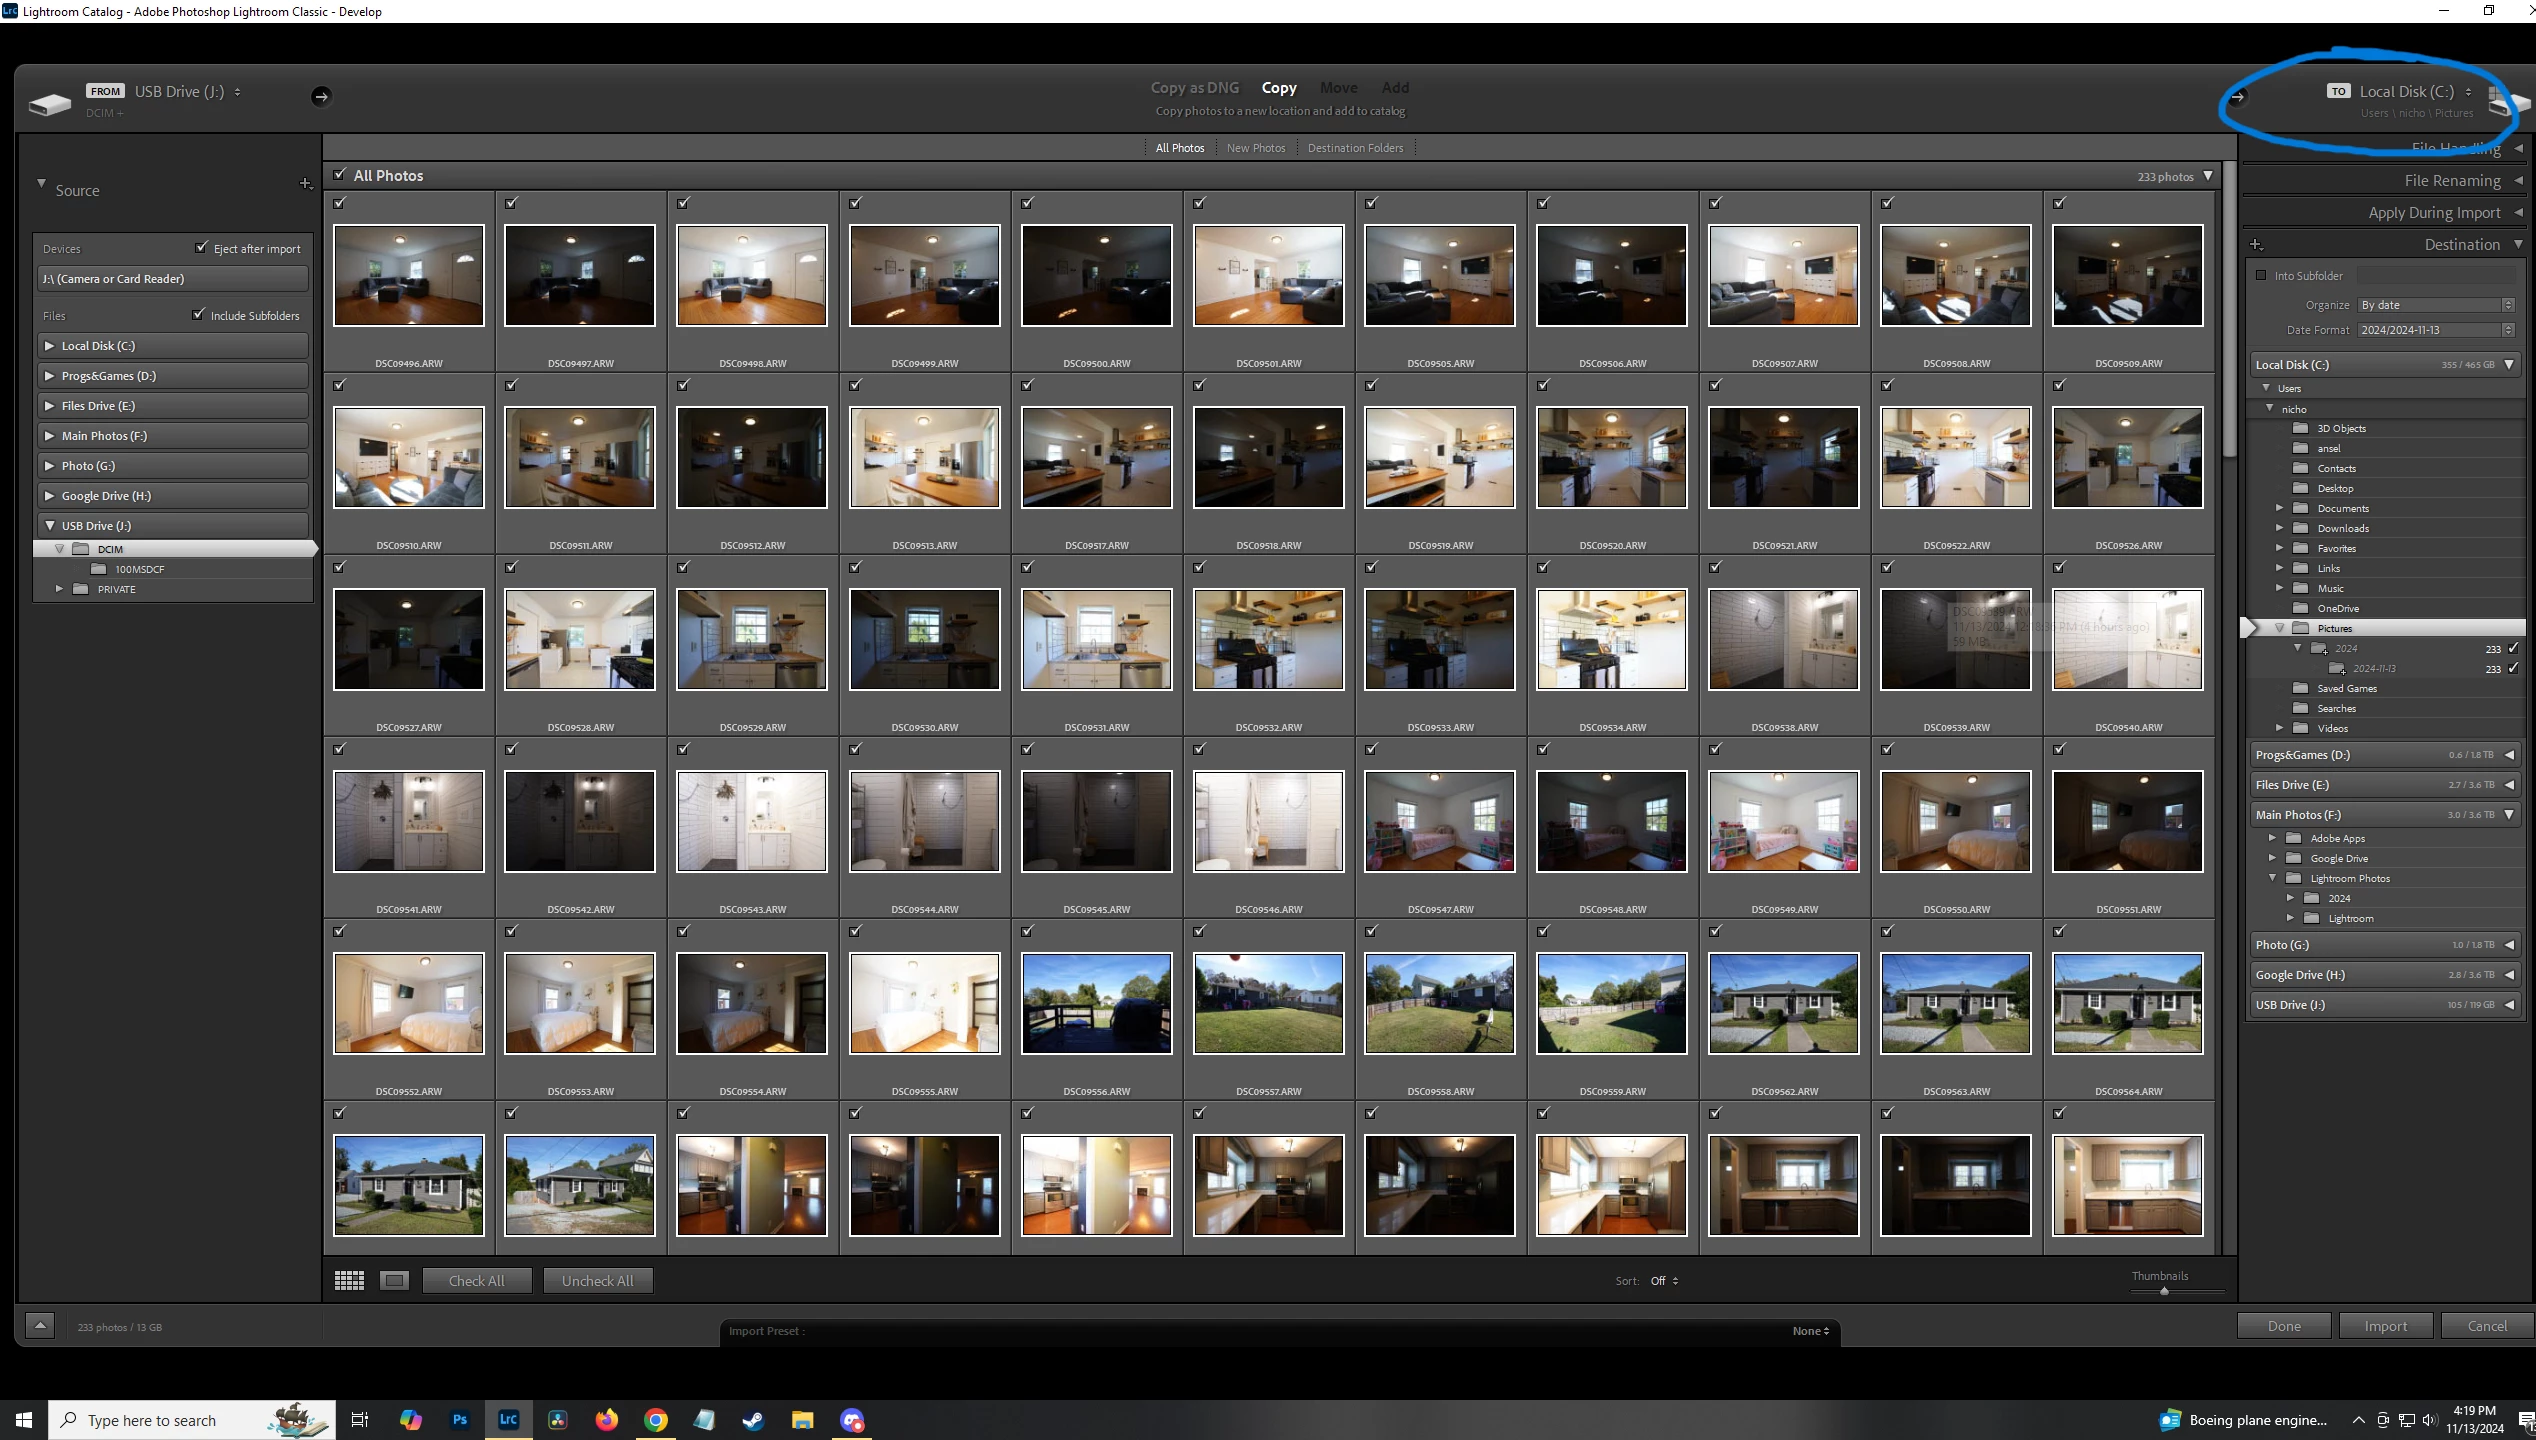
Task: Click the Uncheck All button
Action: pyautogui.click(x=597, y=1281)
